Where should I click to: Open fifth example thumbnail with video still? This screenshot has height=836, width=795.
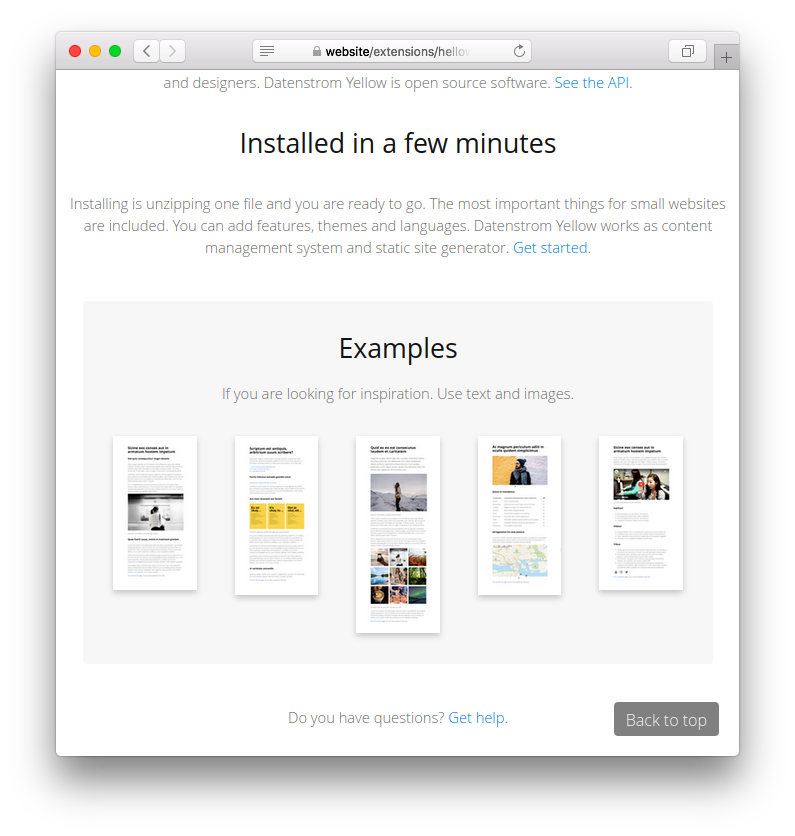pyautogui.click(x=641, y=513)
